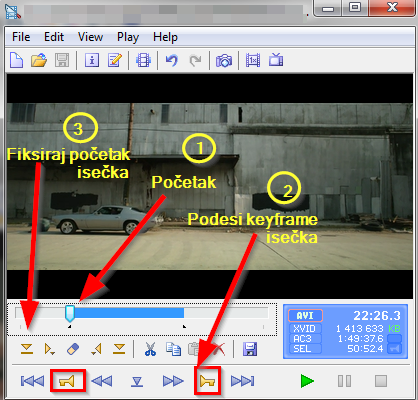
Task: Open a video with the folder icon
Action: click(39, 60)
